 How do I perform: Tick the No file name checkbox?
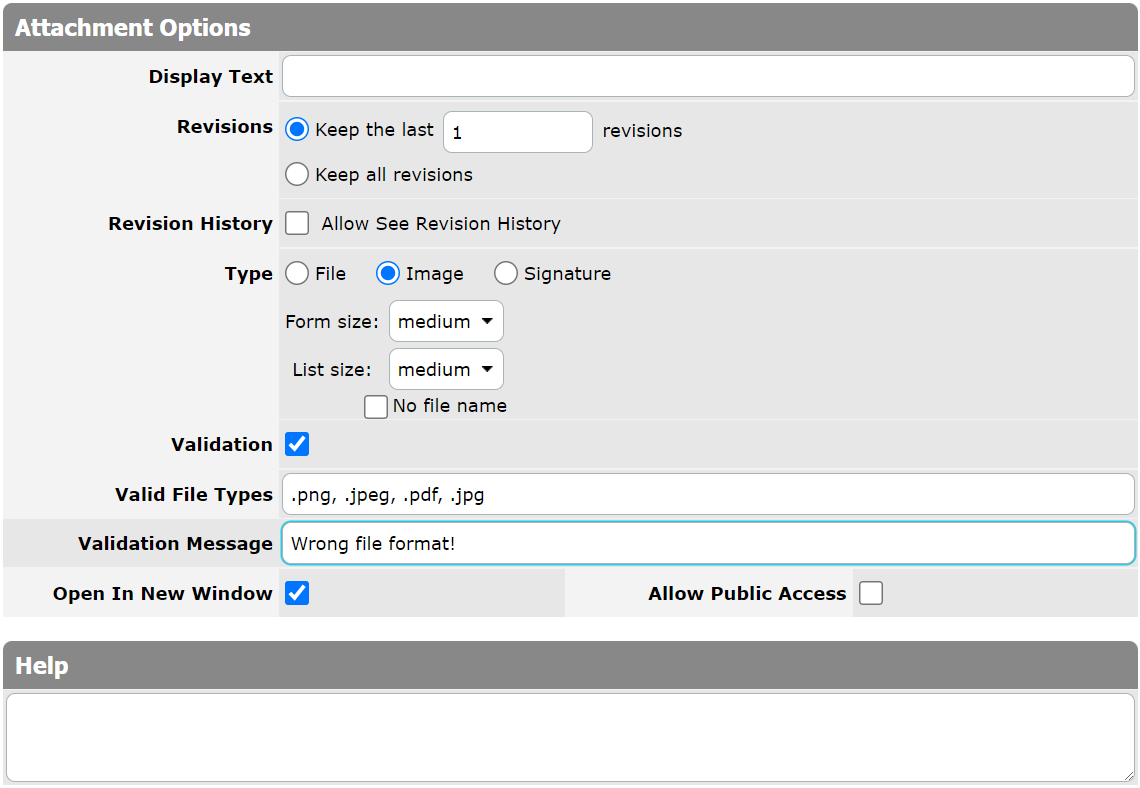[x=376, y=406]
